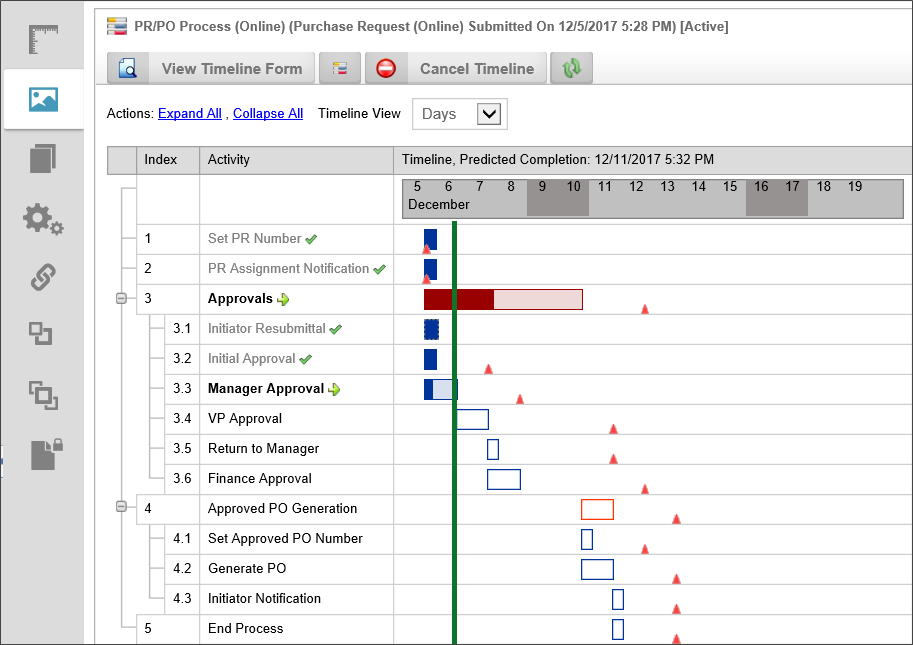
Task: Click the VP Approval outlined timeline bar
Action: (x=472, y=419)
